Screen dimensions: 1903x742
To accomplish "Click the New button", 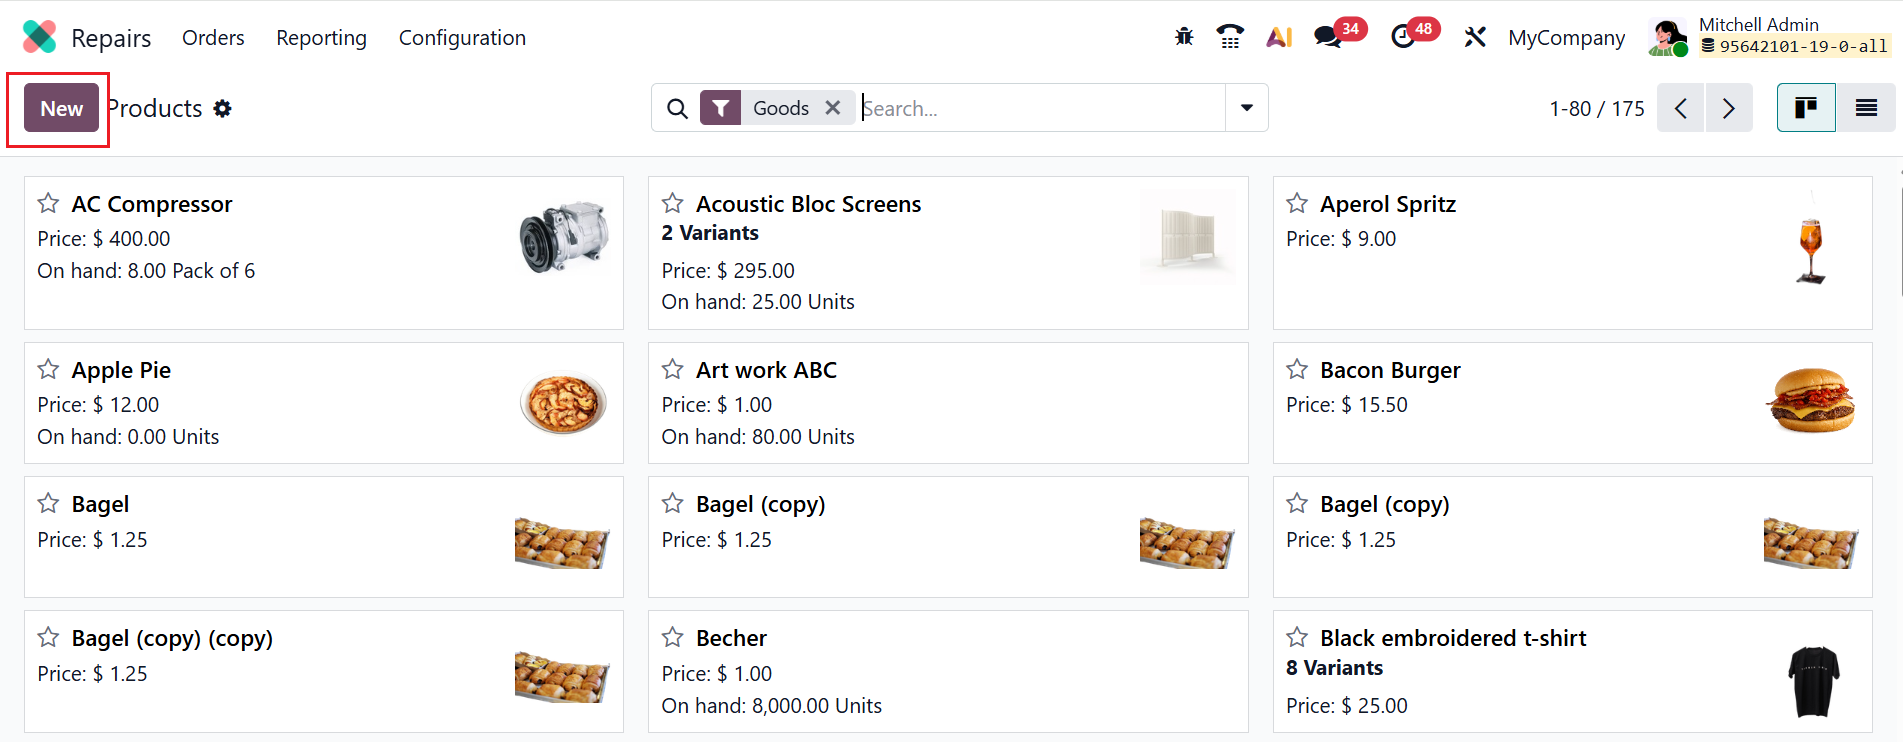I will coord(61,109).
